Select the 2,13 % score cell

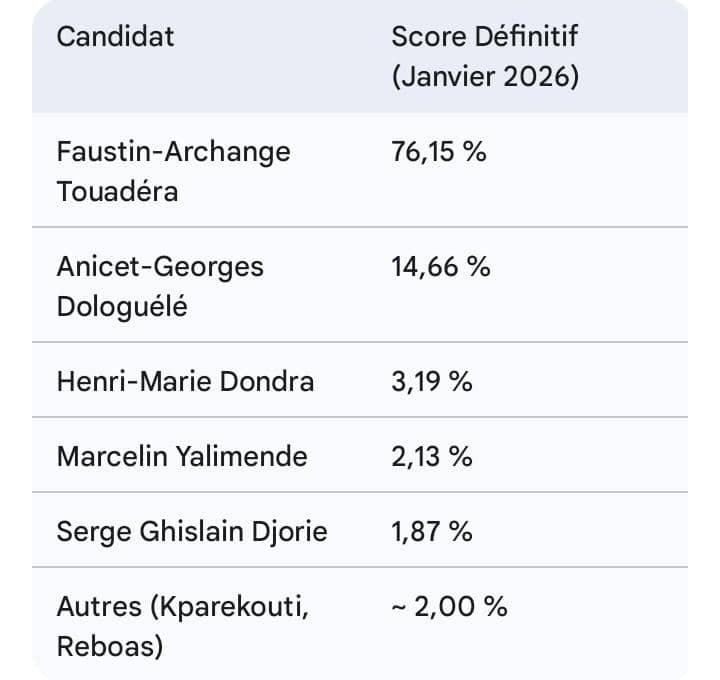coord(431,456)
